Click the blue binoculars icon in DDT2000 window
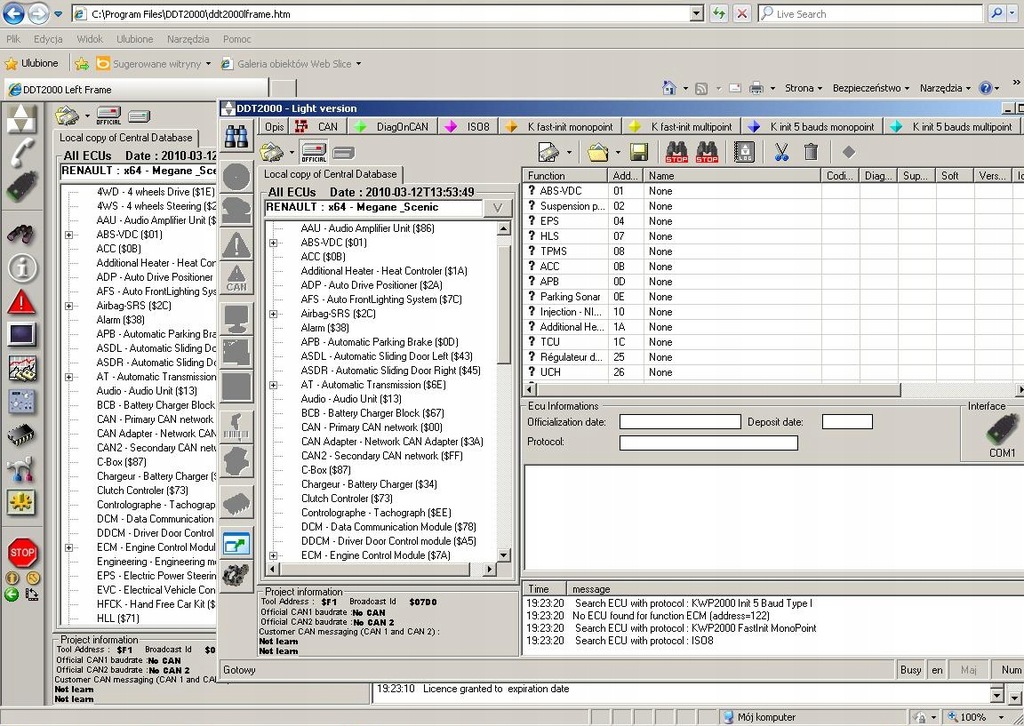The width and height of the screenshot is (1024, 726). pos(236,137)
